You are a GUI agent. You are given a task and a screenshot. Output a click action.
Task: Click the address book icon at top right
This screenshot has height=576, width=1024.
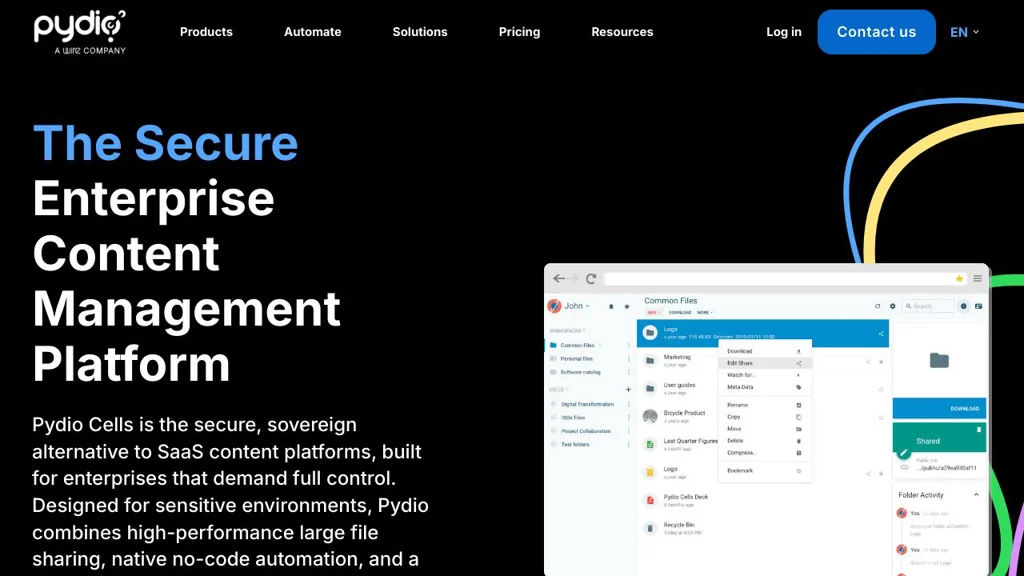click(979, 306)
